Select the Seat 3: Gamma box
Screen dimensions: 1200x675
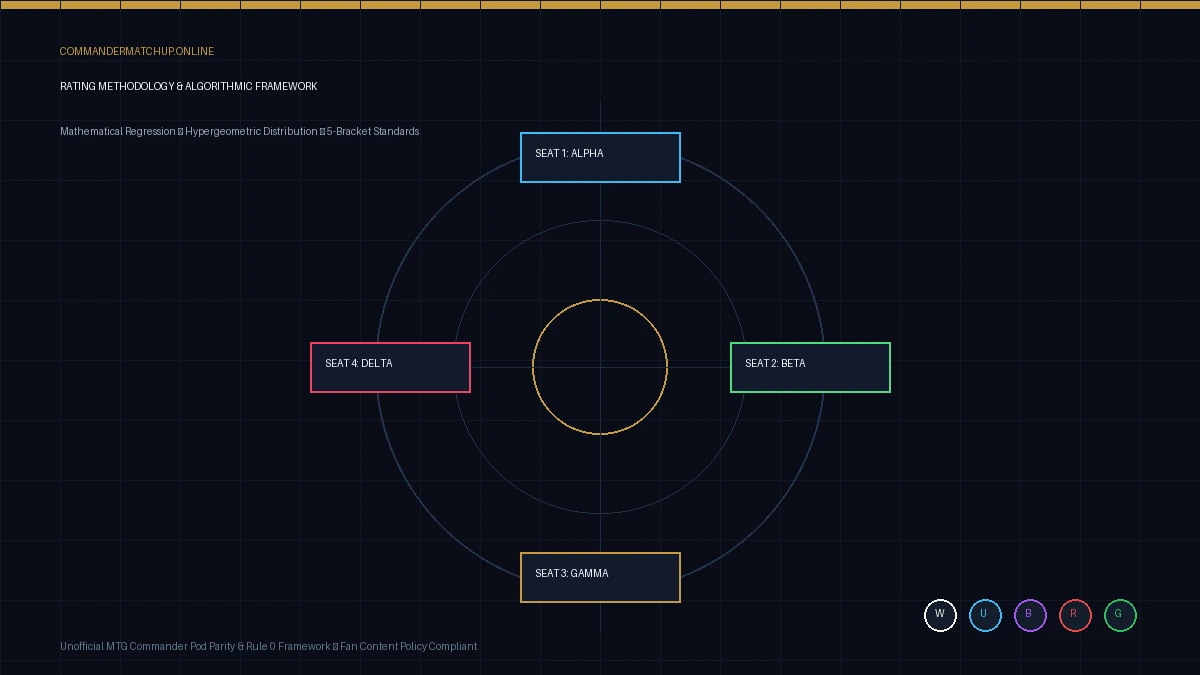tap(600, 577)
